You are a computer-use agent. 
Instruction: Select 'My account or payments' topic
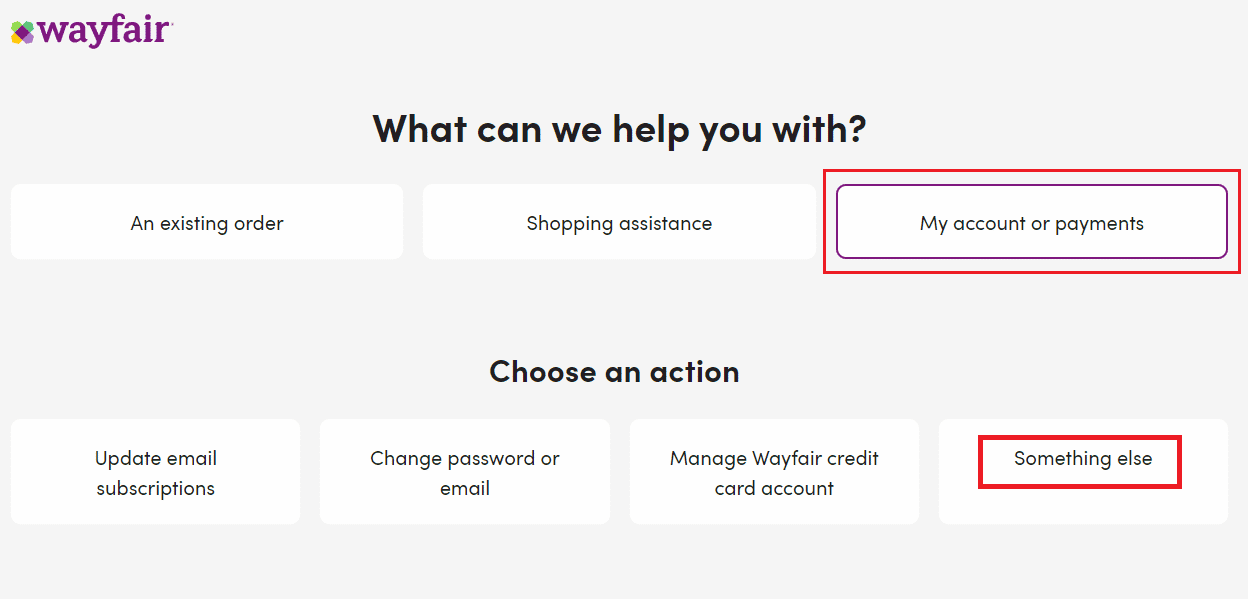coord(1031,222)
